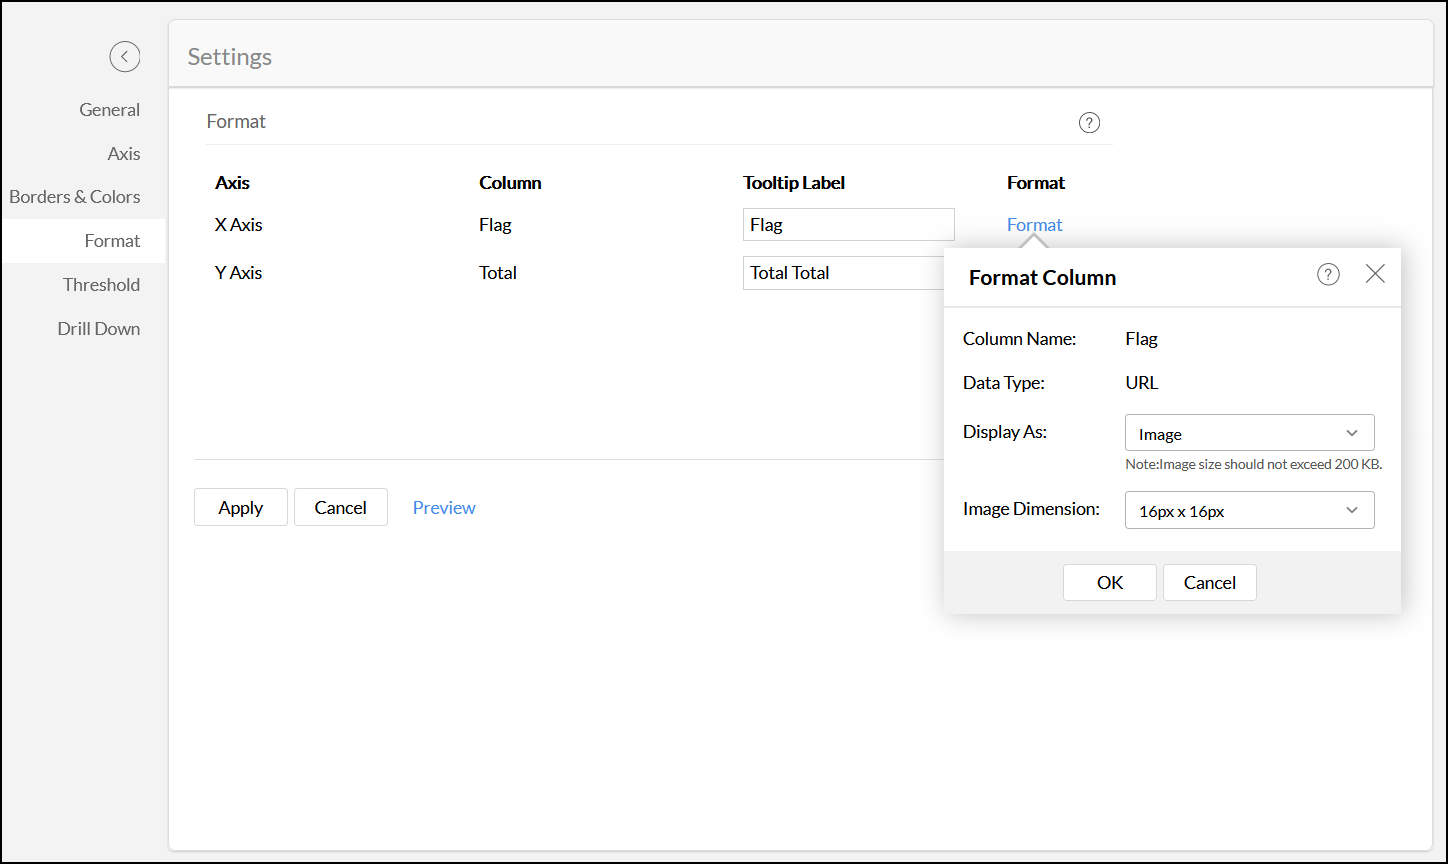This screenshot has width=1448, height=864.
Task: Click the Preview link
Action: coord(444,507)
